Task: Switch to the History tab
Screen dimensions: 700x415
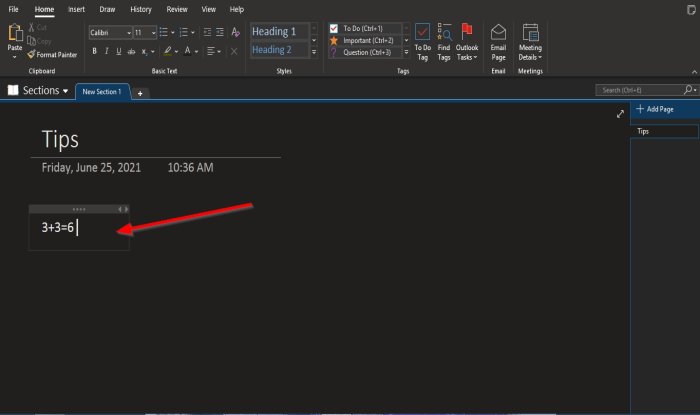Action: click(x=141, y=9)
